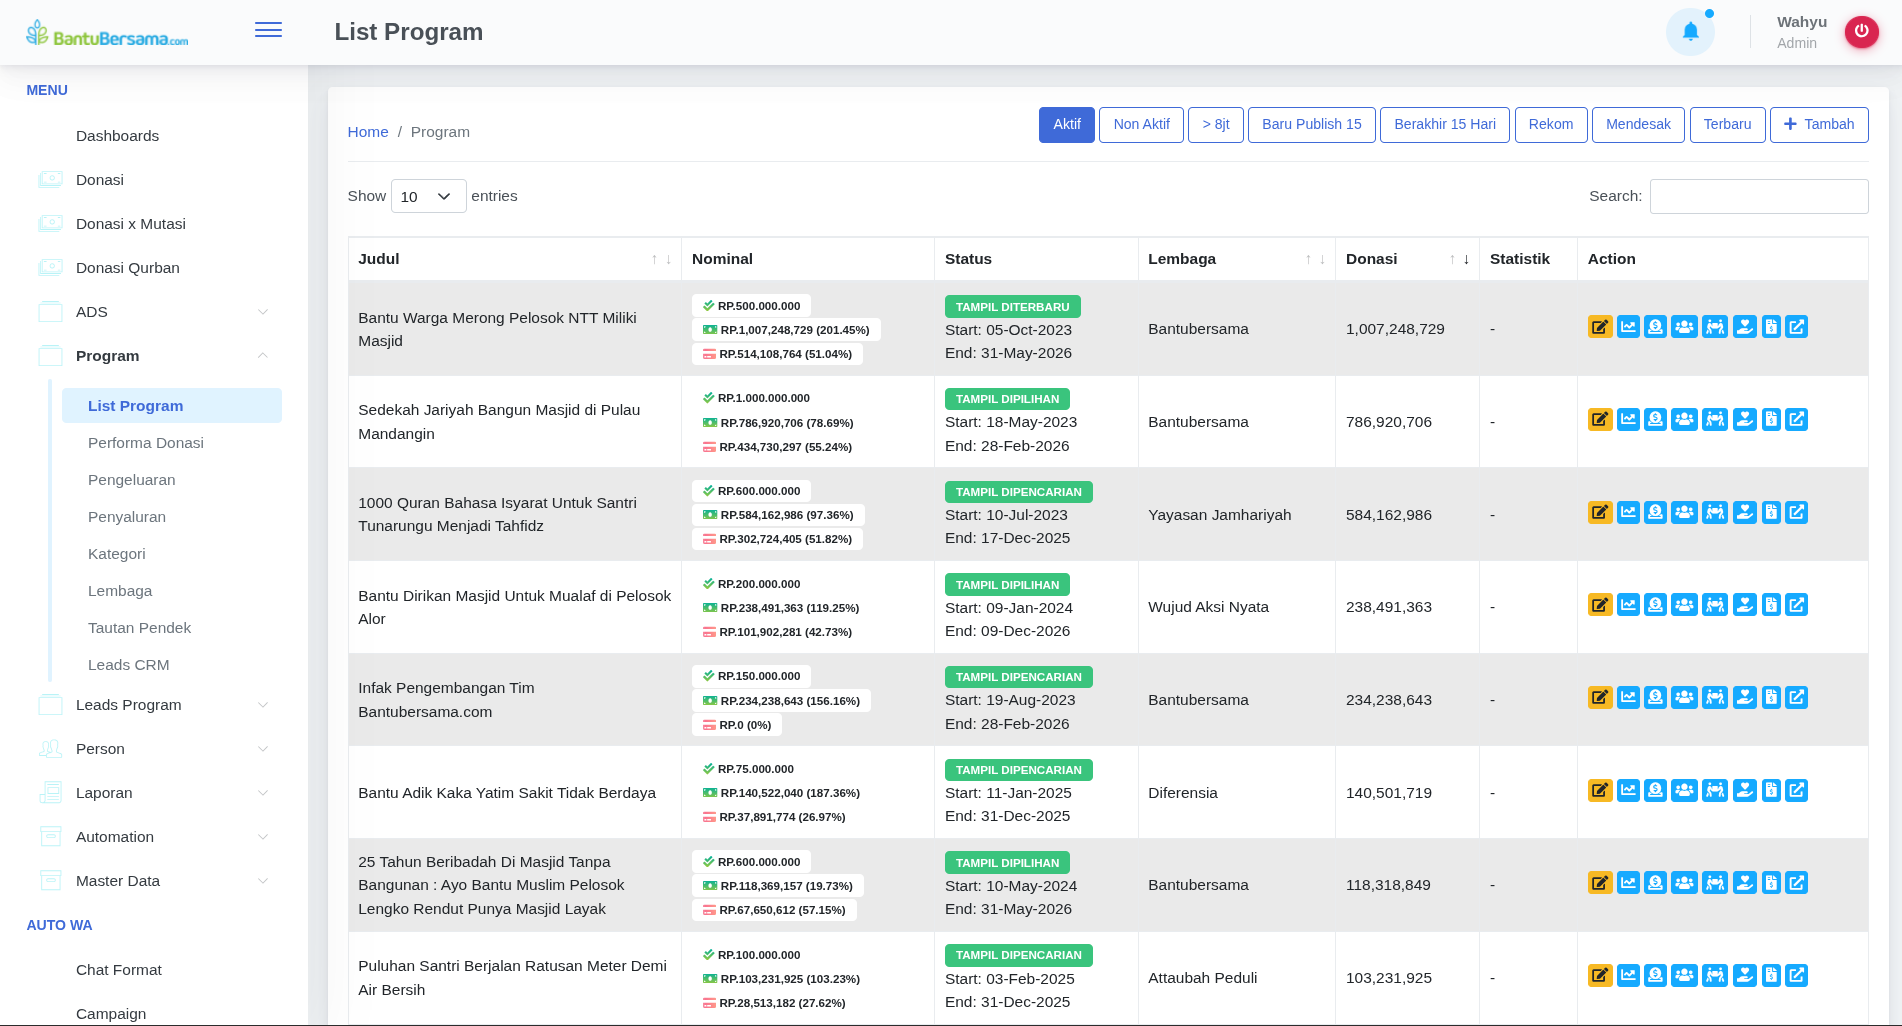Viewport: 1902px width, 1026px height.
Task: Open external link for Sedekah Jariyah row
Action: click(x=1796, y=420)
